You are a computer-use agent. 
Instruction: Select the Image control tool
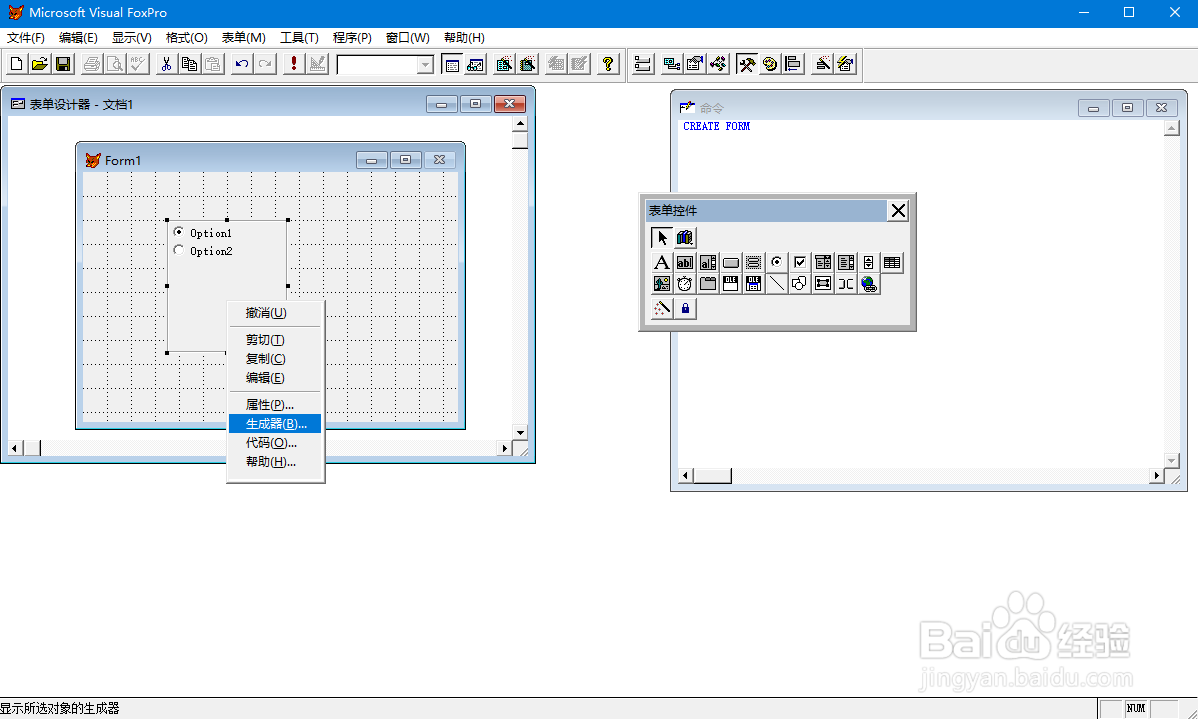[x=662, y=284]
